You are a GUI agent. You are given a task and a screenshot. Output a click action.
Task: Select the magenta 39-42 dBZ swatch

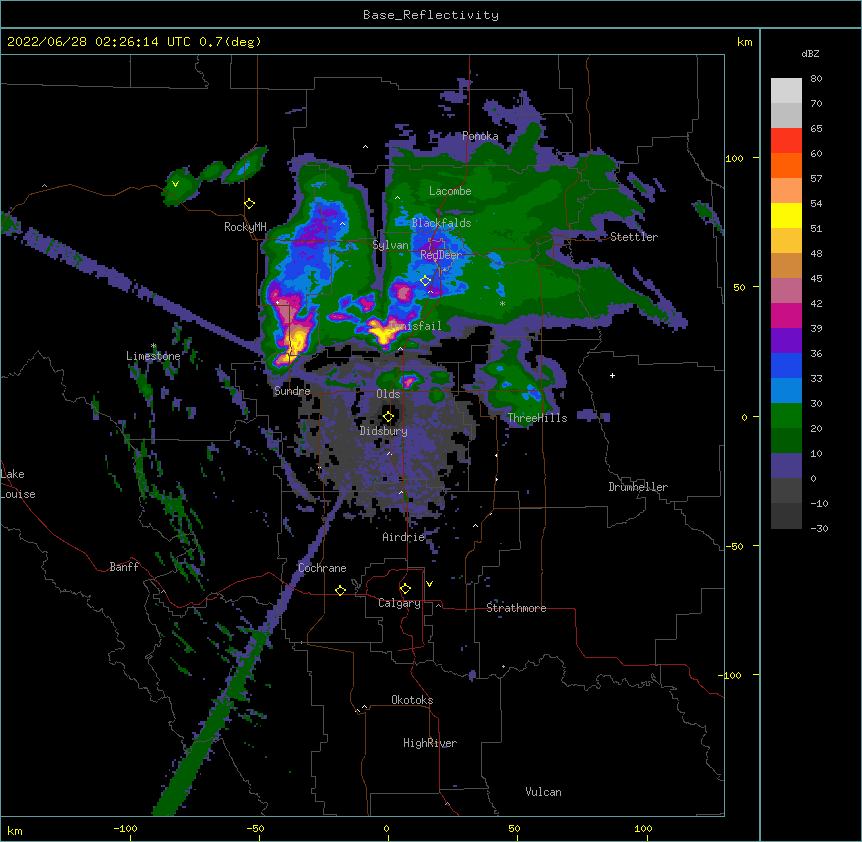(786, 315)
